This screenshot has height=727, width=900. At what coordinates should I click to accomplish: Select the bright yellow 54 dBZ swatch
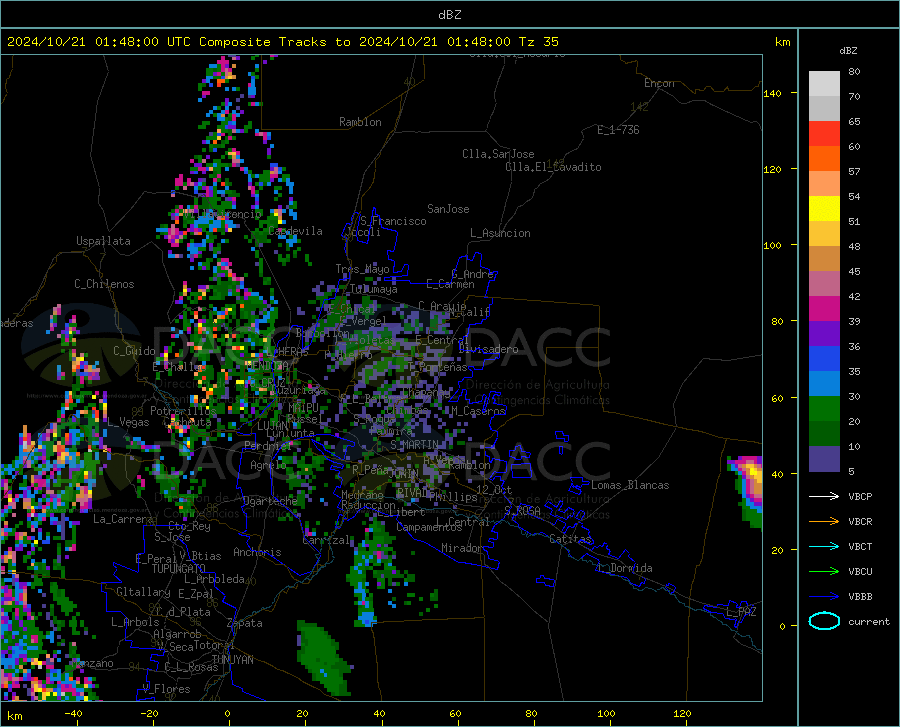pos(824,209)
